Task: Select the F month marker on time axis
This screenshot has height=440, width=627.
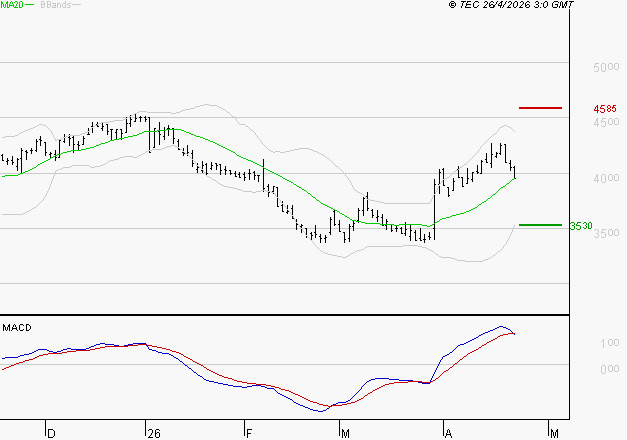Action: coord(249,434)
